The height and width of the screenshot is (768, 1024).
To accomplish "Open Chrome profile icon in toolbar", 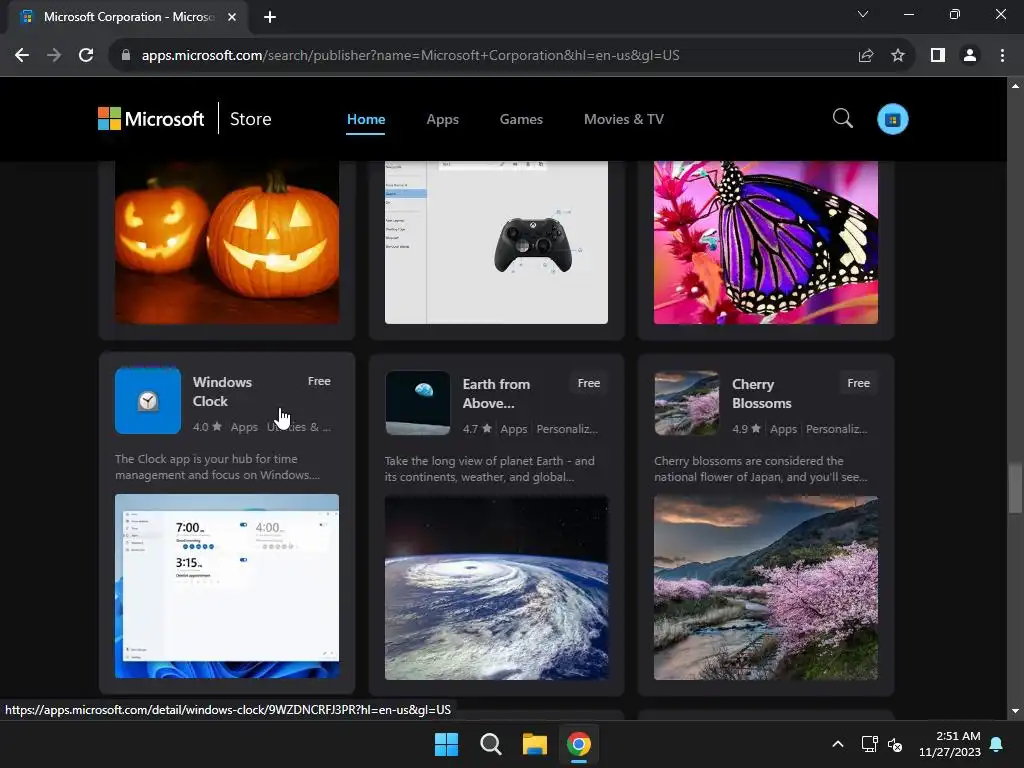I will pos(970,56).
